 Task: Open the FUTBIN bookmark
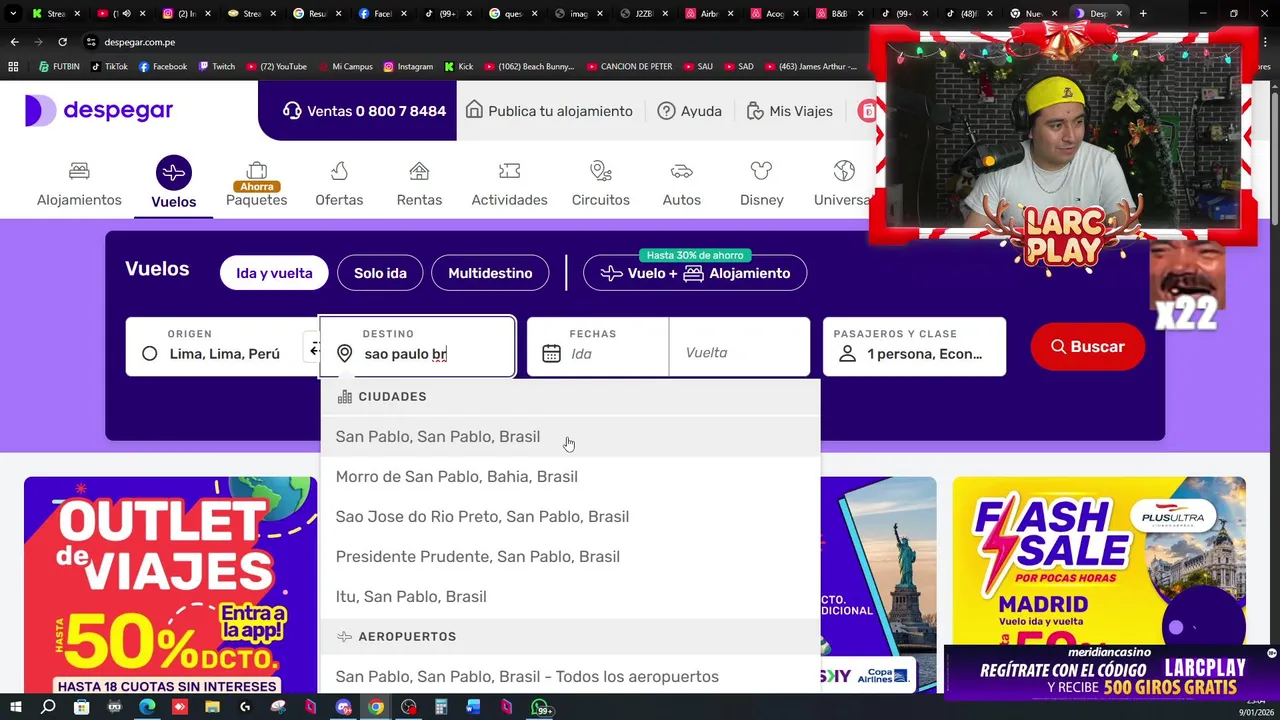click(x=59, y=66)
